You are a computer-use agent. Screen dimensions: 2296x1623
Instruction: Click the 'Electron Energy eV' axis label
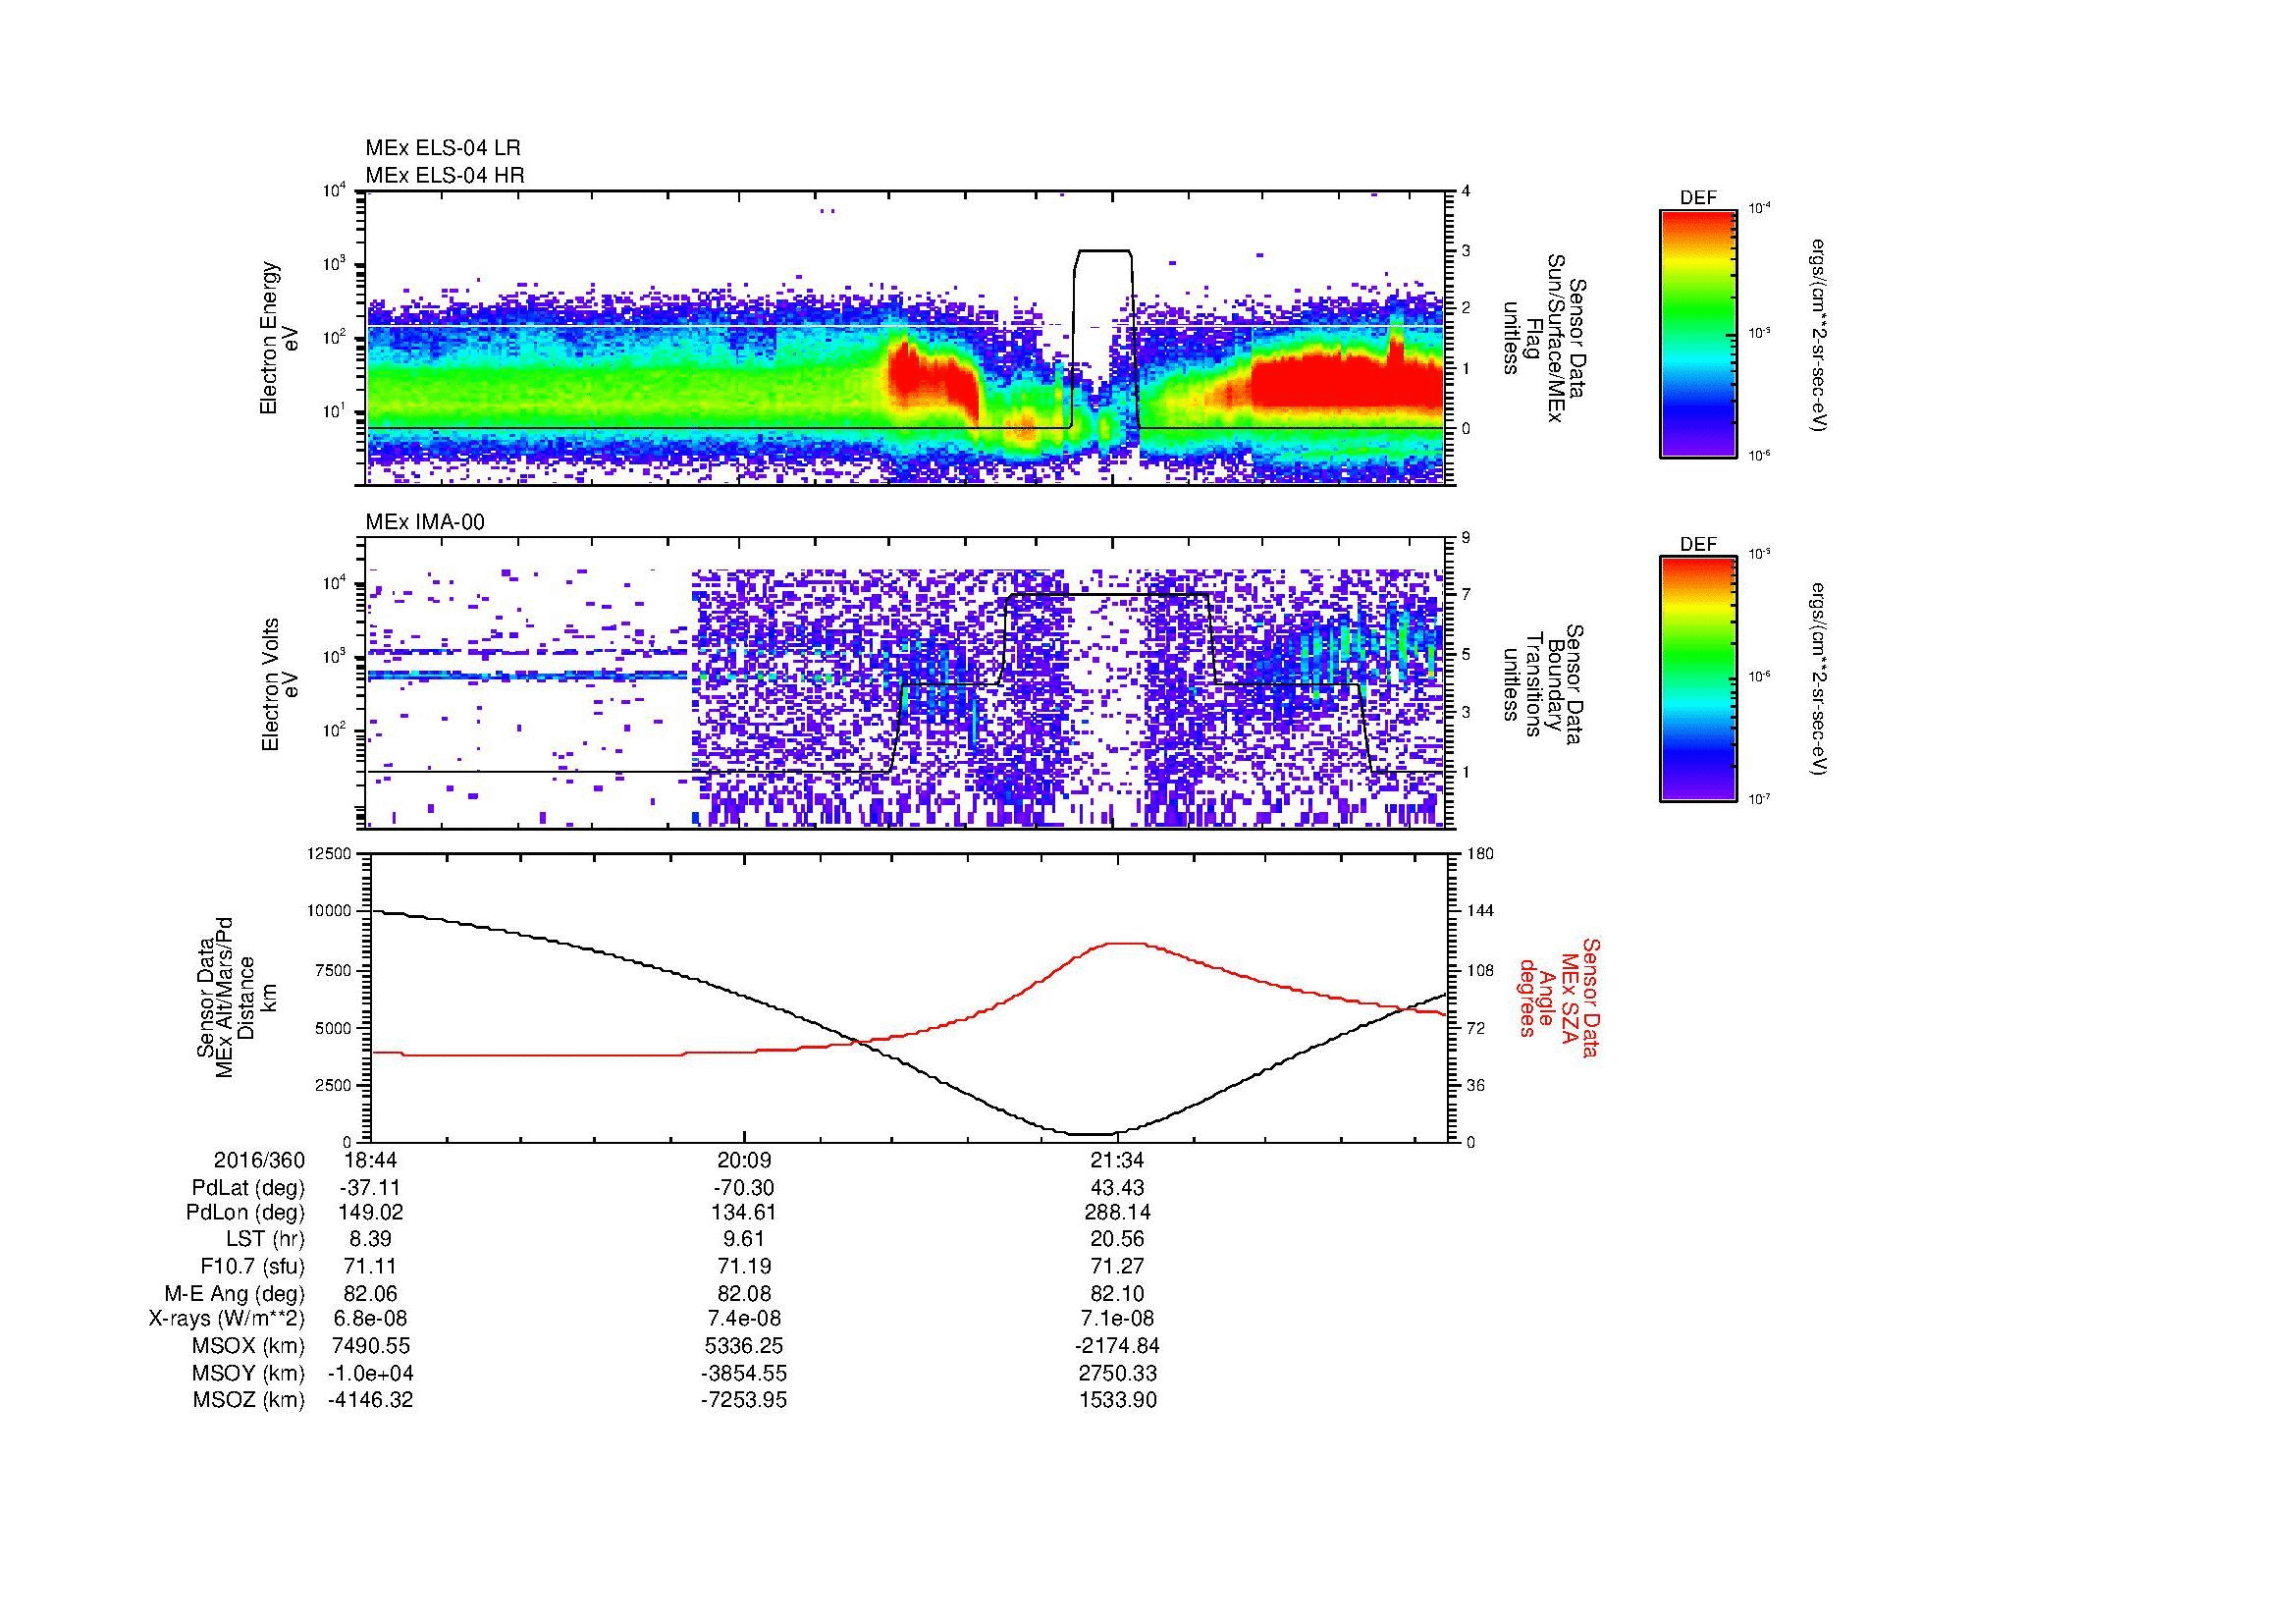[280, 339]
